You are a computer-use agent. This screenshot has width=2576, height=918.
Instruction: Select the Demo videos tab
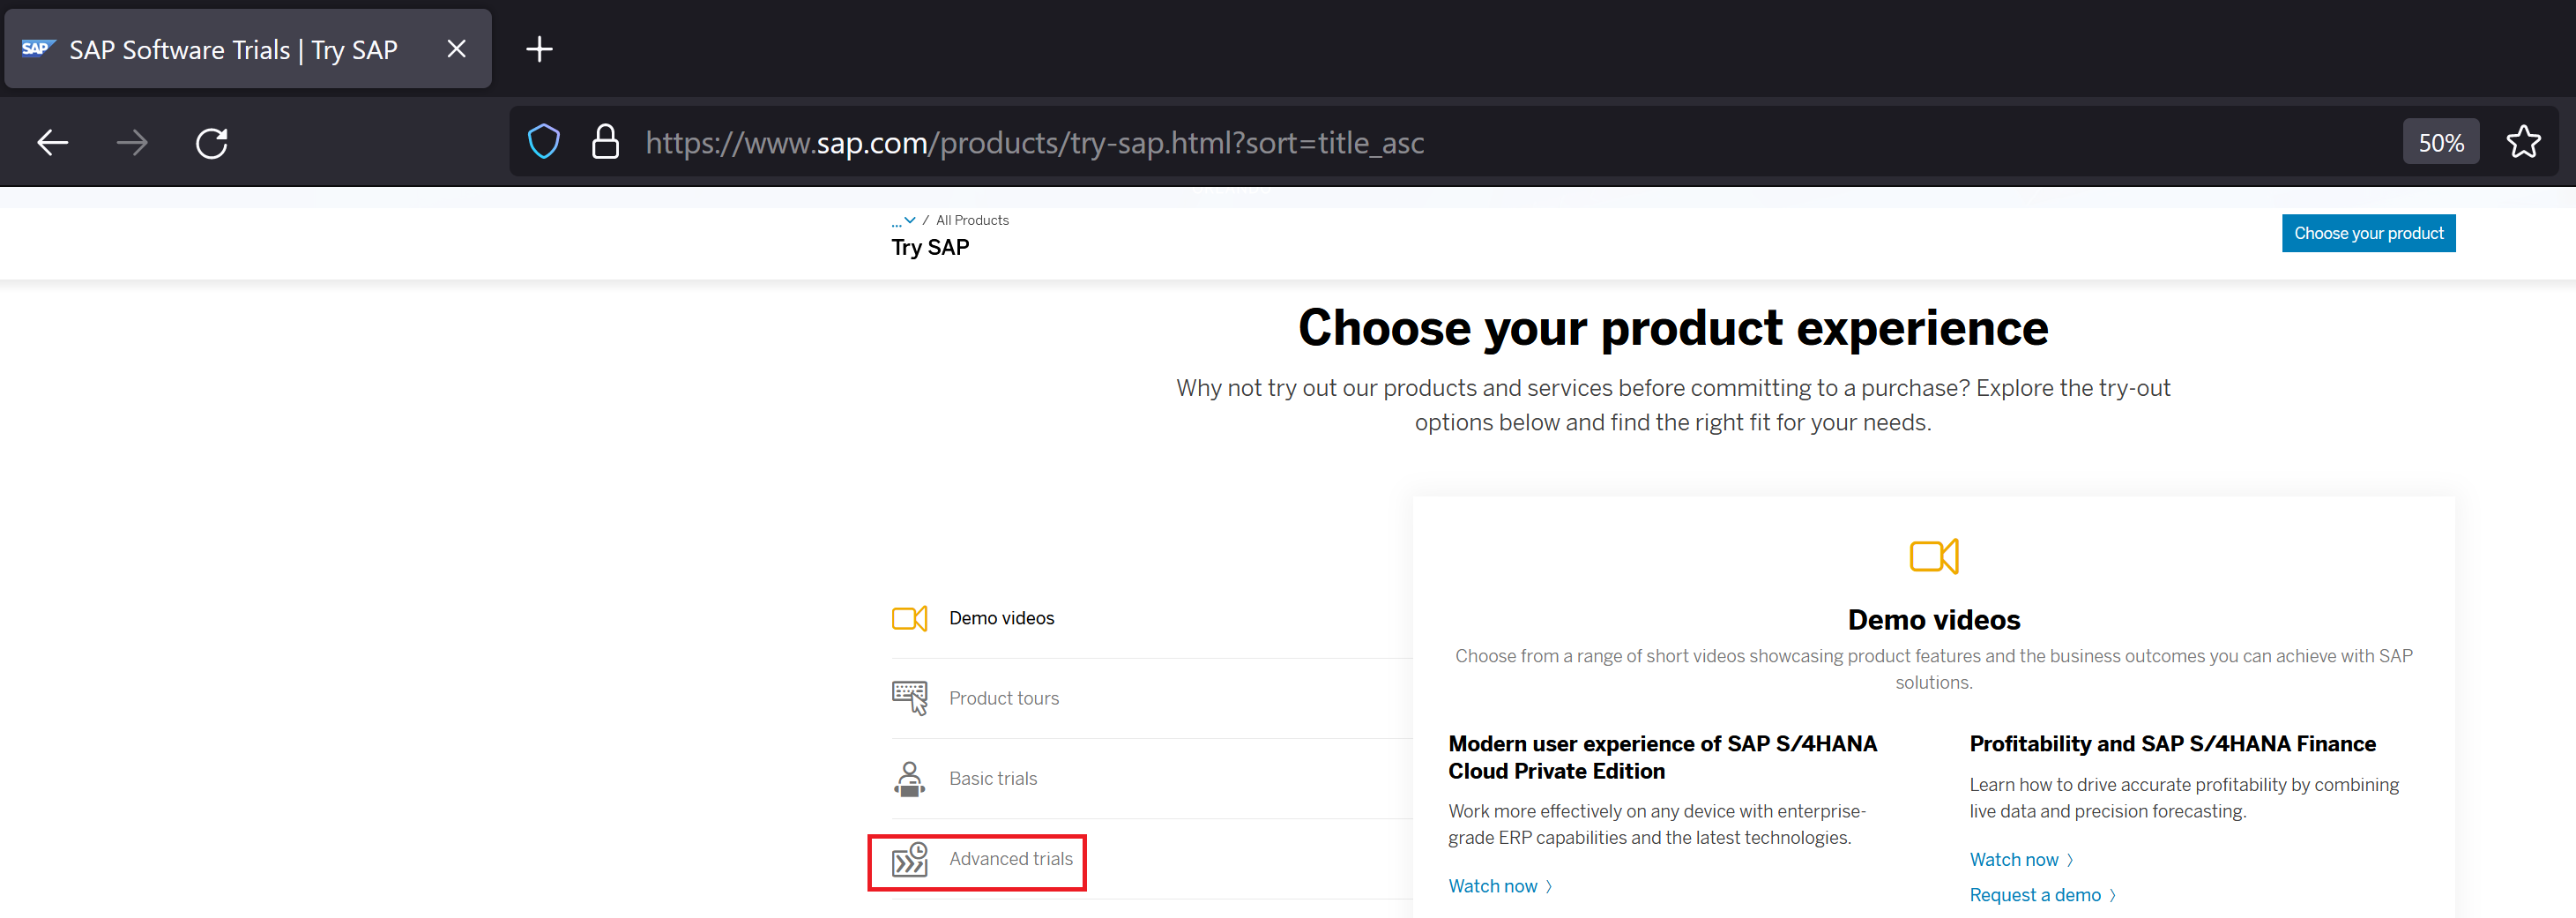(x=1001, y=618)
